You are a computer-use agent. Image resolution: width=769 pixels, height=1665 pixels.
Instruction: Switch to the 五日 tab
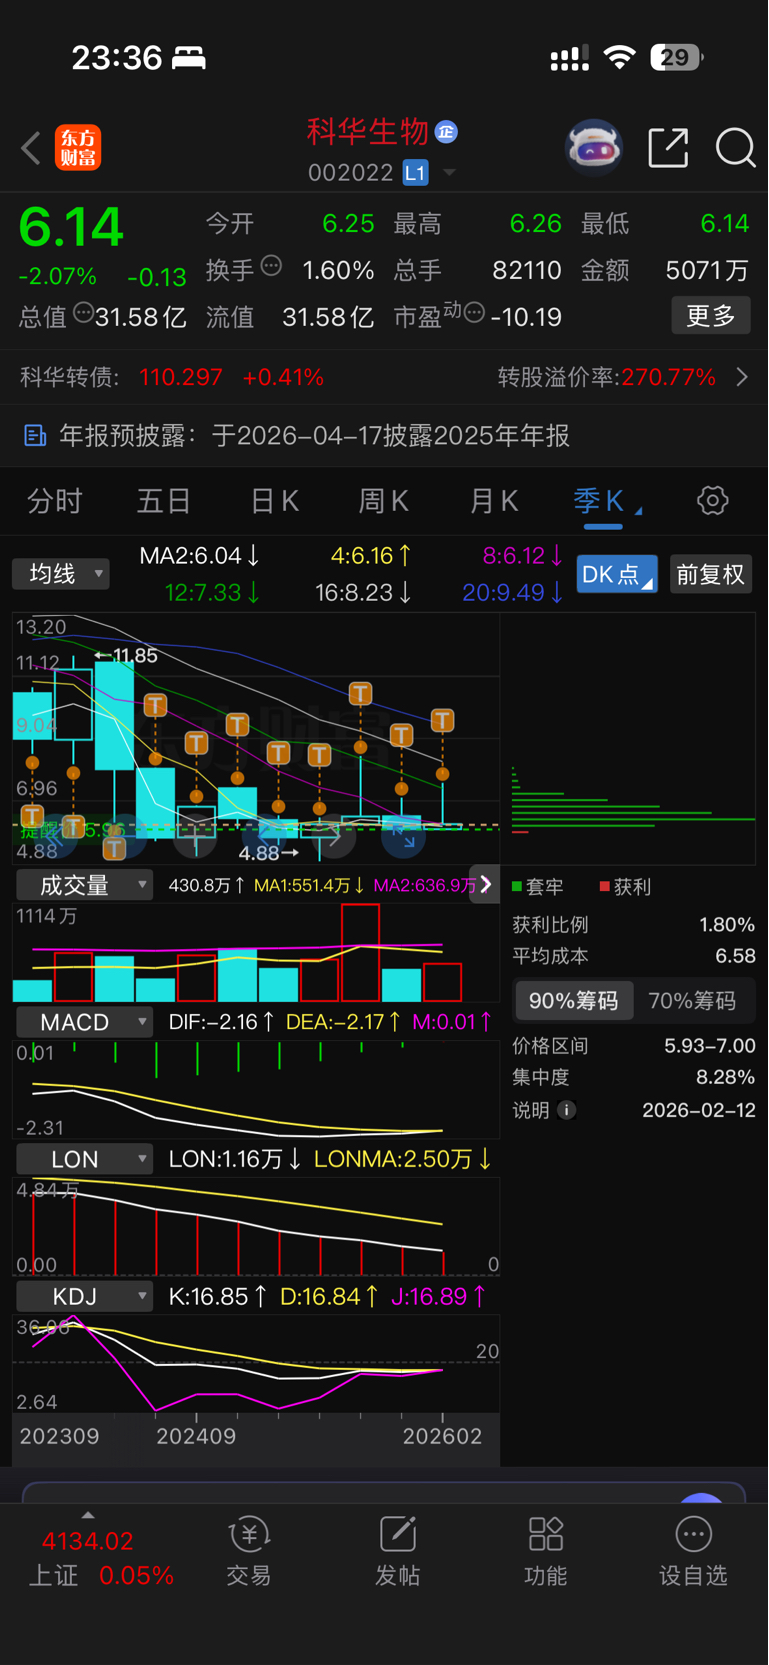[x=164, y=500]
